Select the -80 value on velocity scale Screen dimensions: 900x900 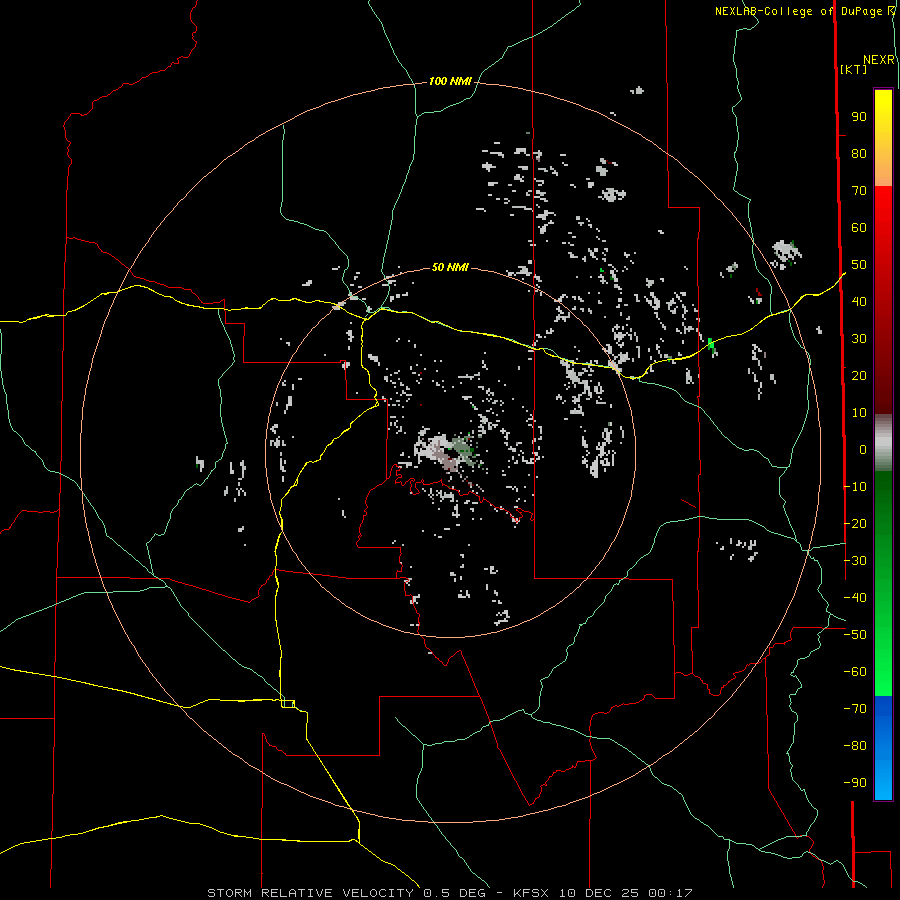coord(855,746)
